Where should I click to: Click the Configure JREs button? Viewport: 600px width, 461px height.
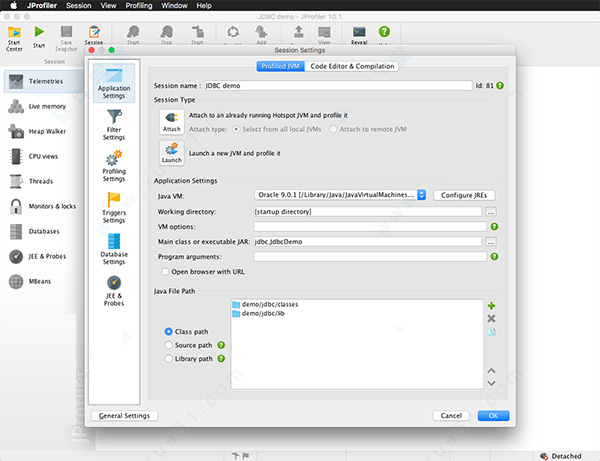click(x=464, y=195)
